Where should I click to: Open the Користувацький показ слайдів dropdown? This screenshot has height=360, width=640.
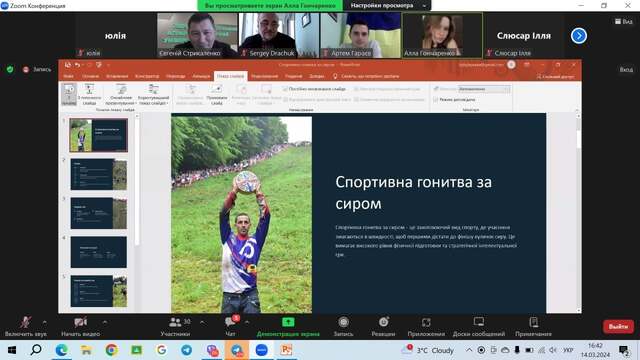click(x=153, y=94)
